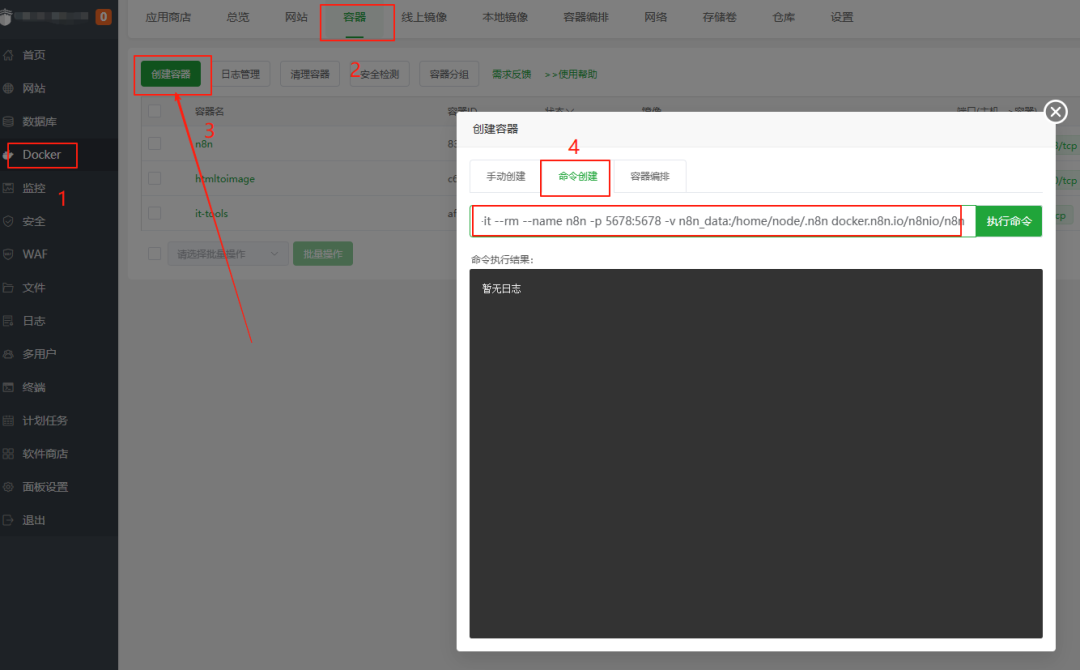The height and width of the screenshot is (670, 1080).
Task: Tick the checkbox for the n8n container
Action: [154, 143]
